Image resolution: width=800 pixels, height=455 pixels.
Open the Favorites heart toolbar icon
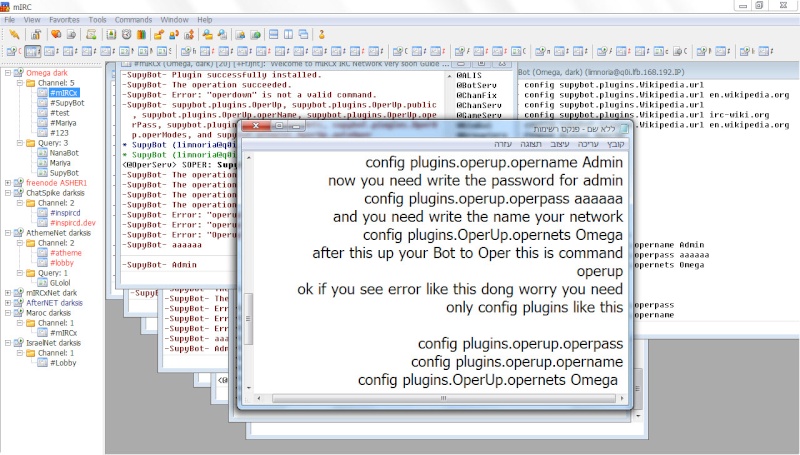pos(56,35)
